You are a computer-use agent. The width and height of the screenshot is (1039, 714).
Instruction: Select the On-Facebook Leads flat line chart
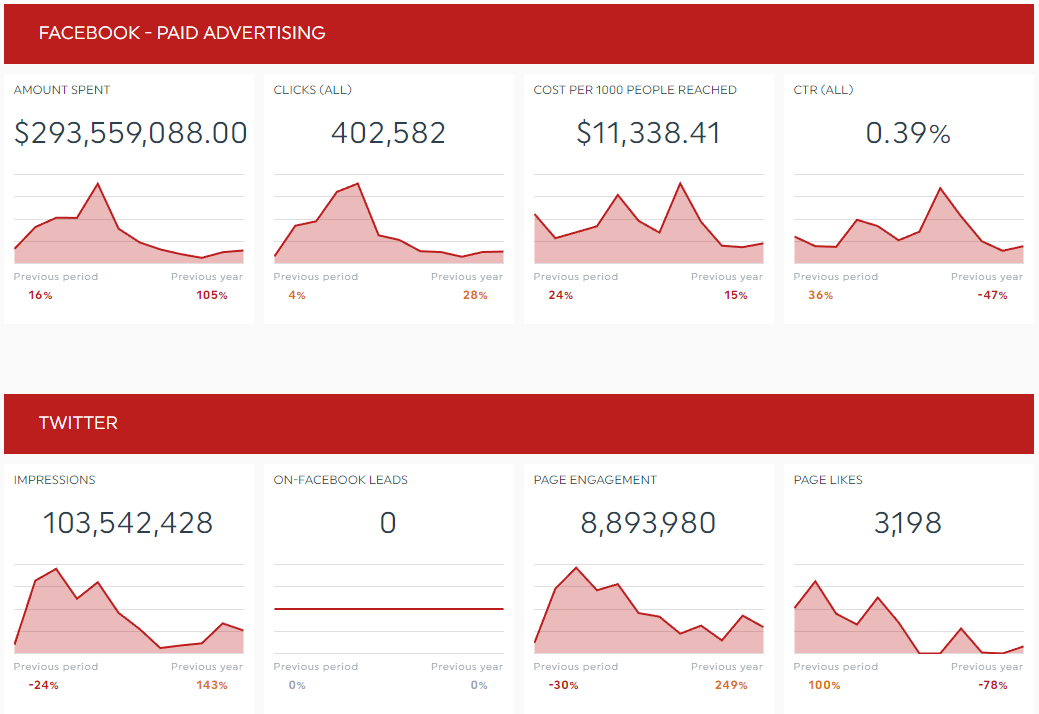click(x=388, y=608)
